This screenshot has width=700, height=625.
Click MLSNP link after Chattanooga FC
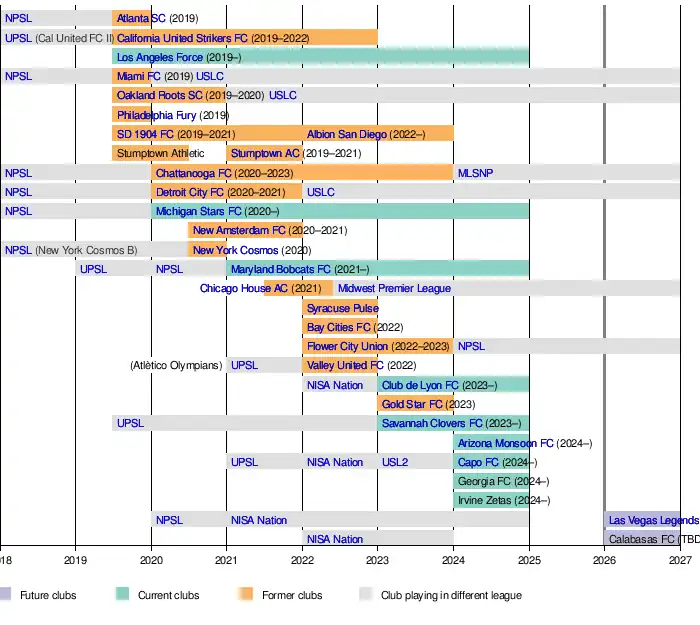(475, 173)
